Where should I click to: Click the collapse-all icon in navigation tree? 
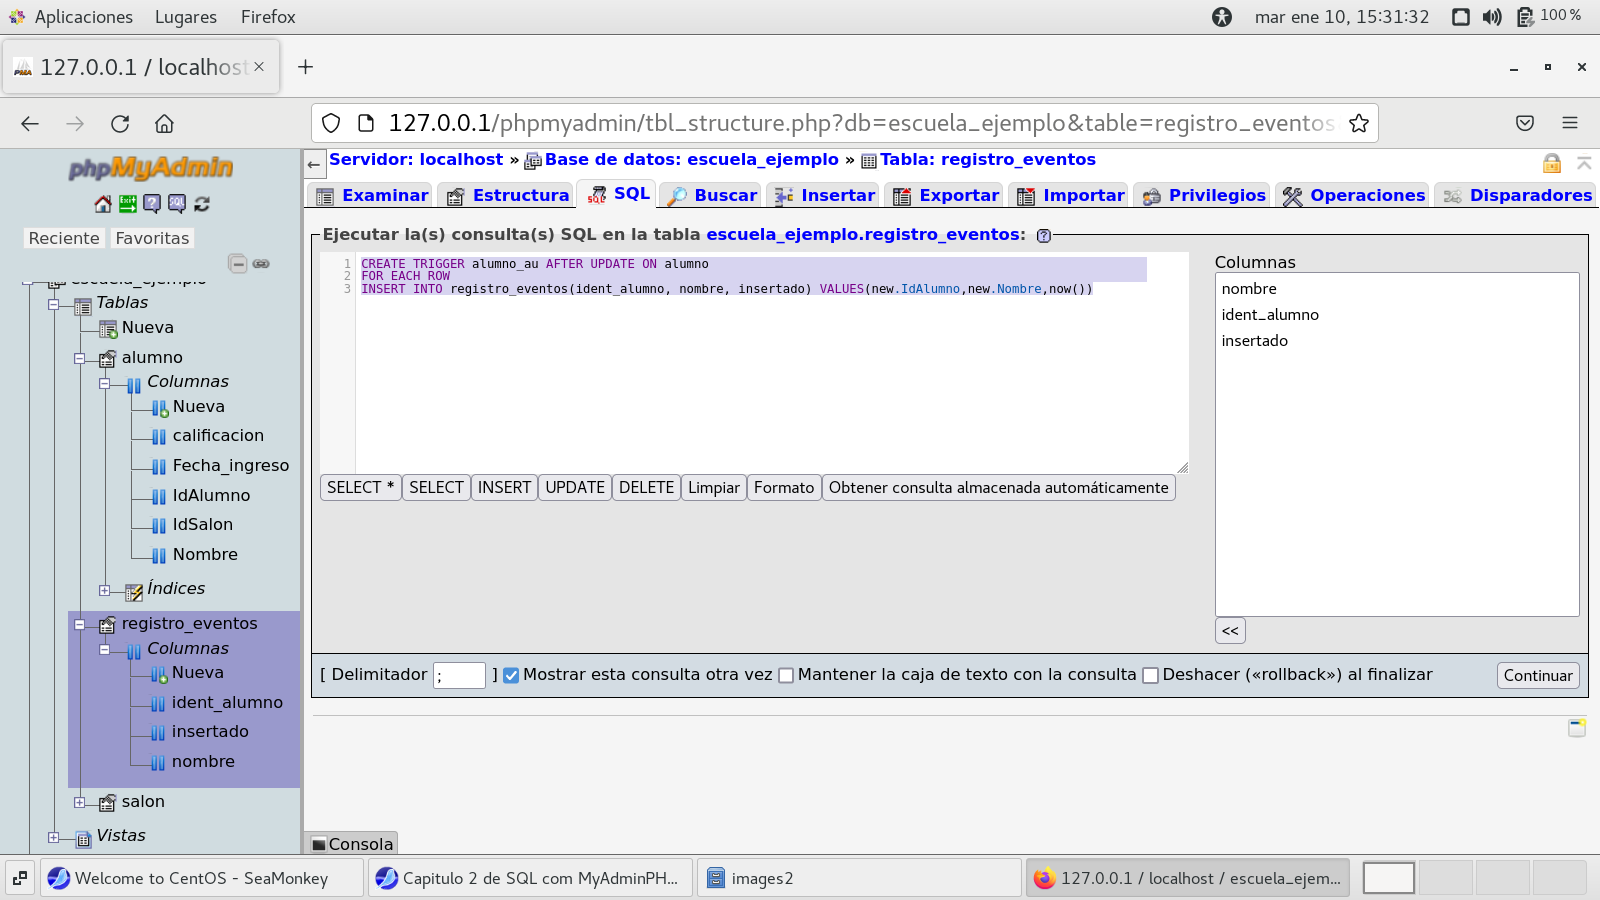point(237,264)
